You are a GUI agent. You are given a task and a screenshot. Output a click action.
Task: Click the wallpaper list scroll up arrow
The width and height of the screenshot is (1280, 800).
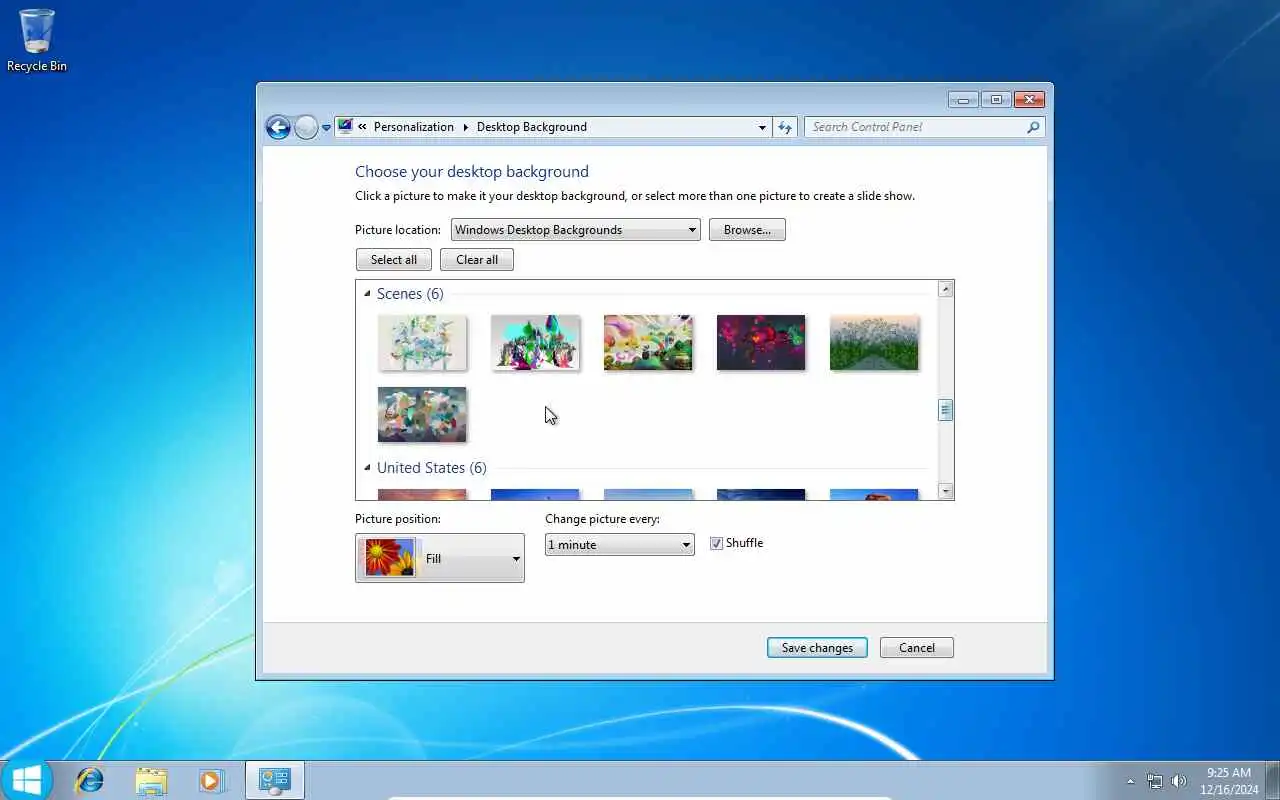[x=945, y=289]
